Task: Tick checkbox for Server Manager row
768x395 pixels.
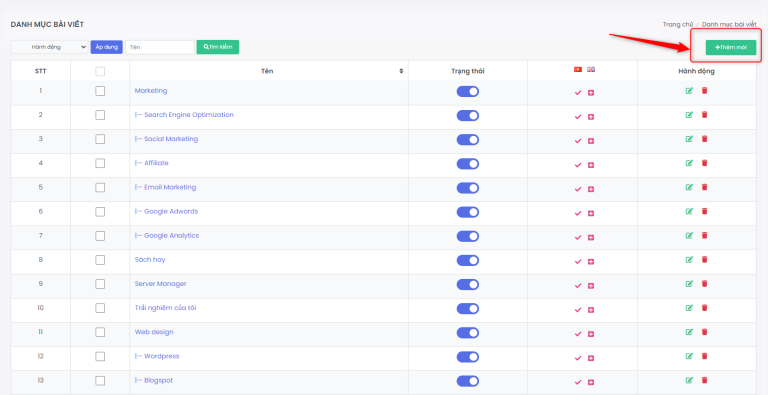Action: pyautogui.click(x=100, y=284)
